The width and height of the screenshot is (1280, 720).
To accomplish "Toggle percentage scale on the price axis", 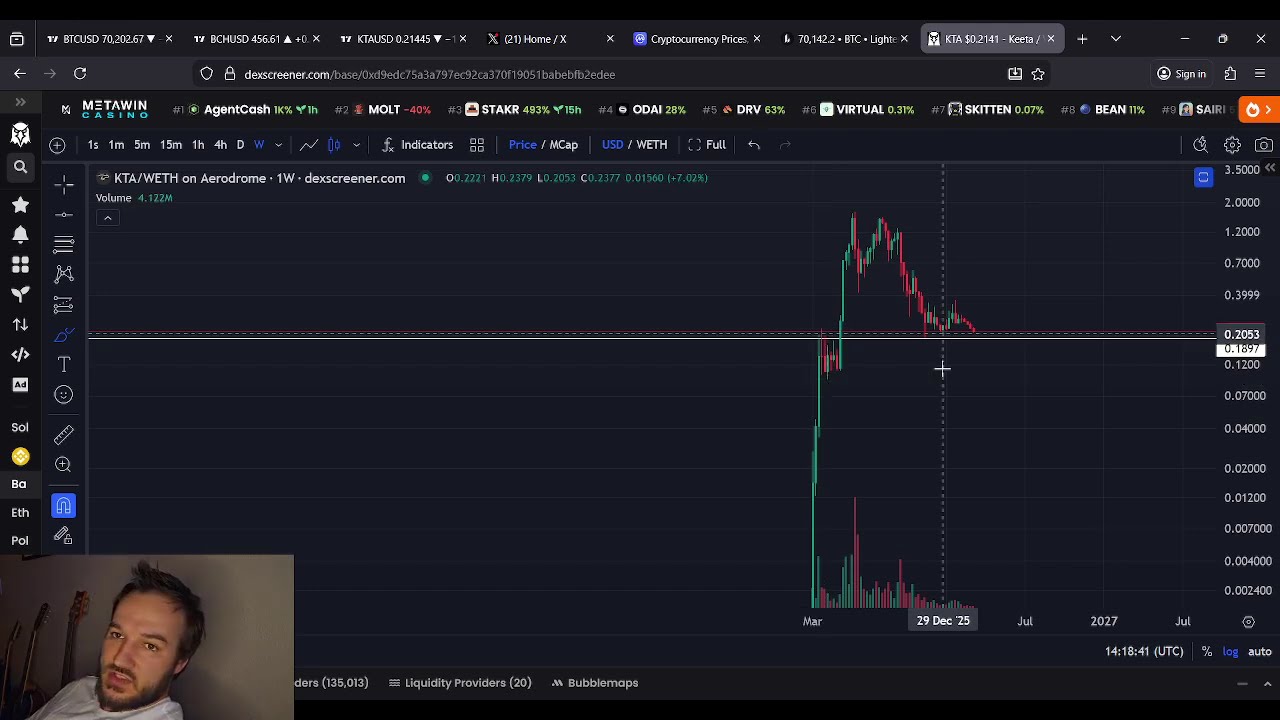I will point(1207,652).
